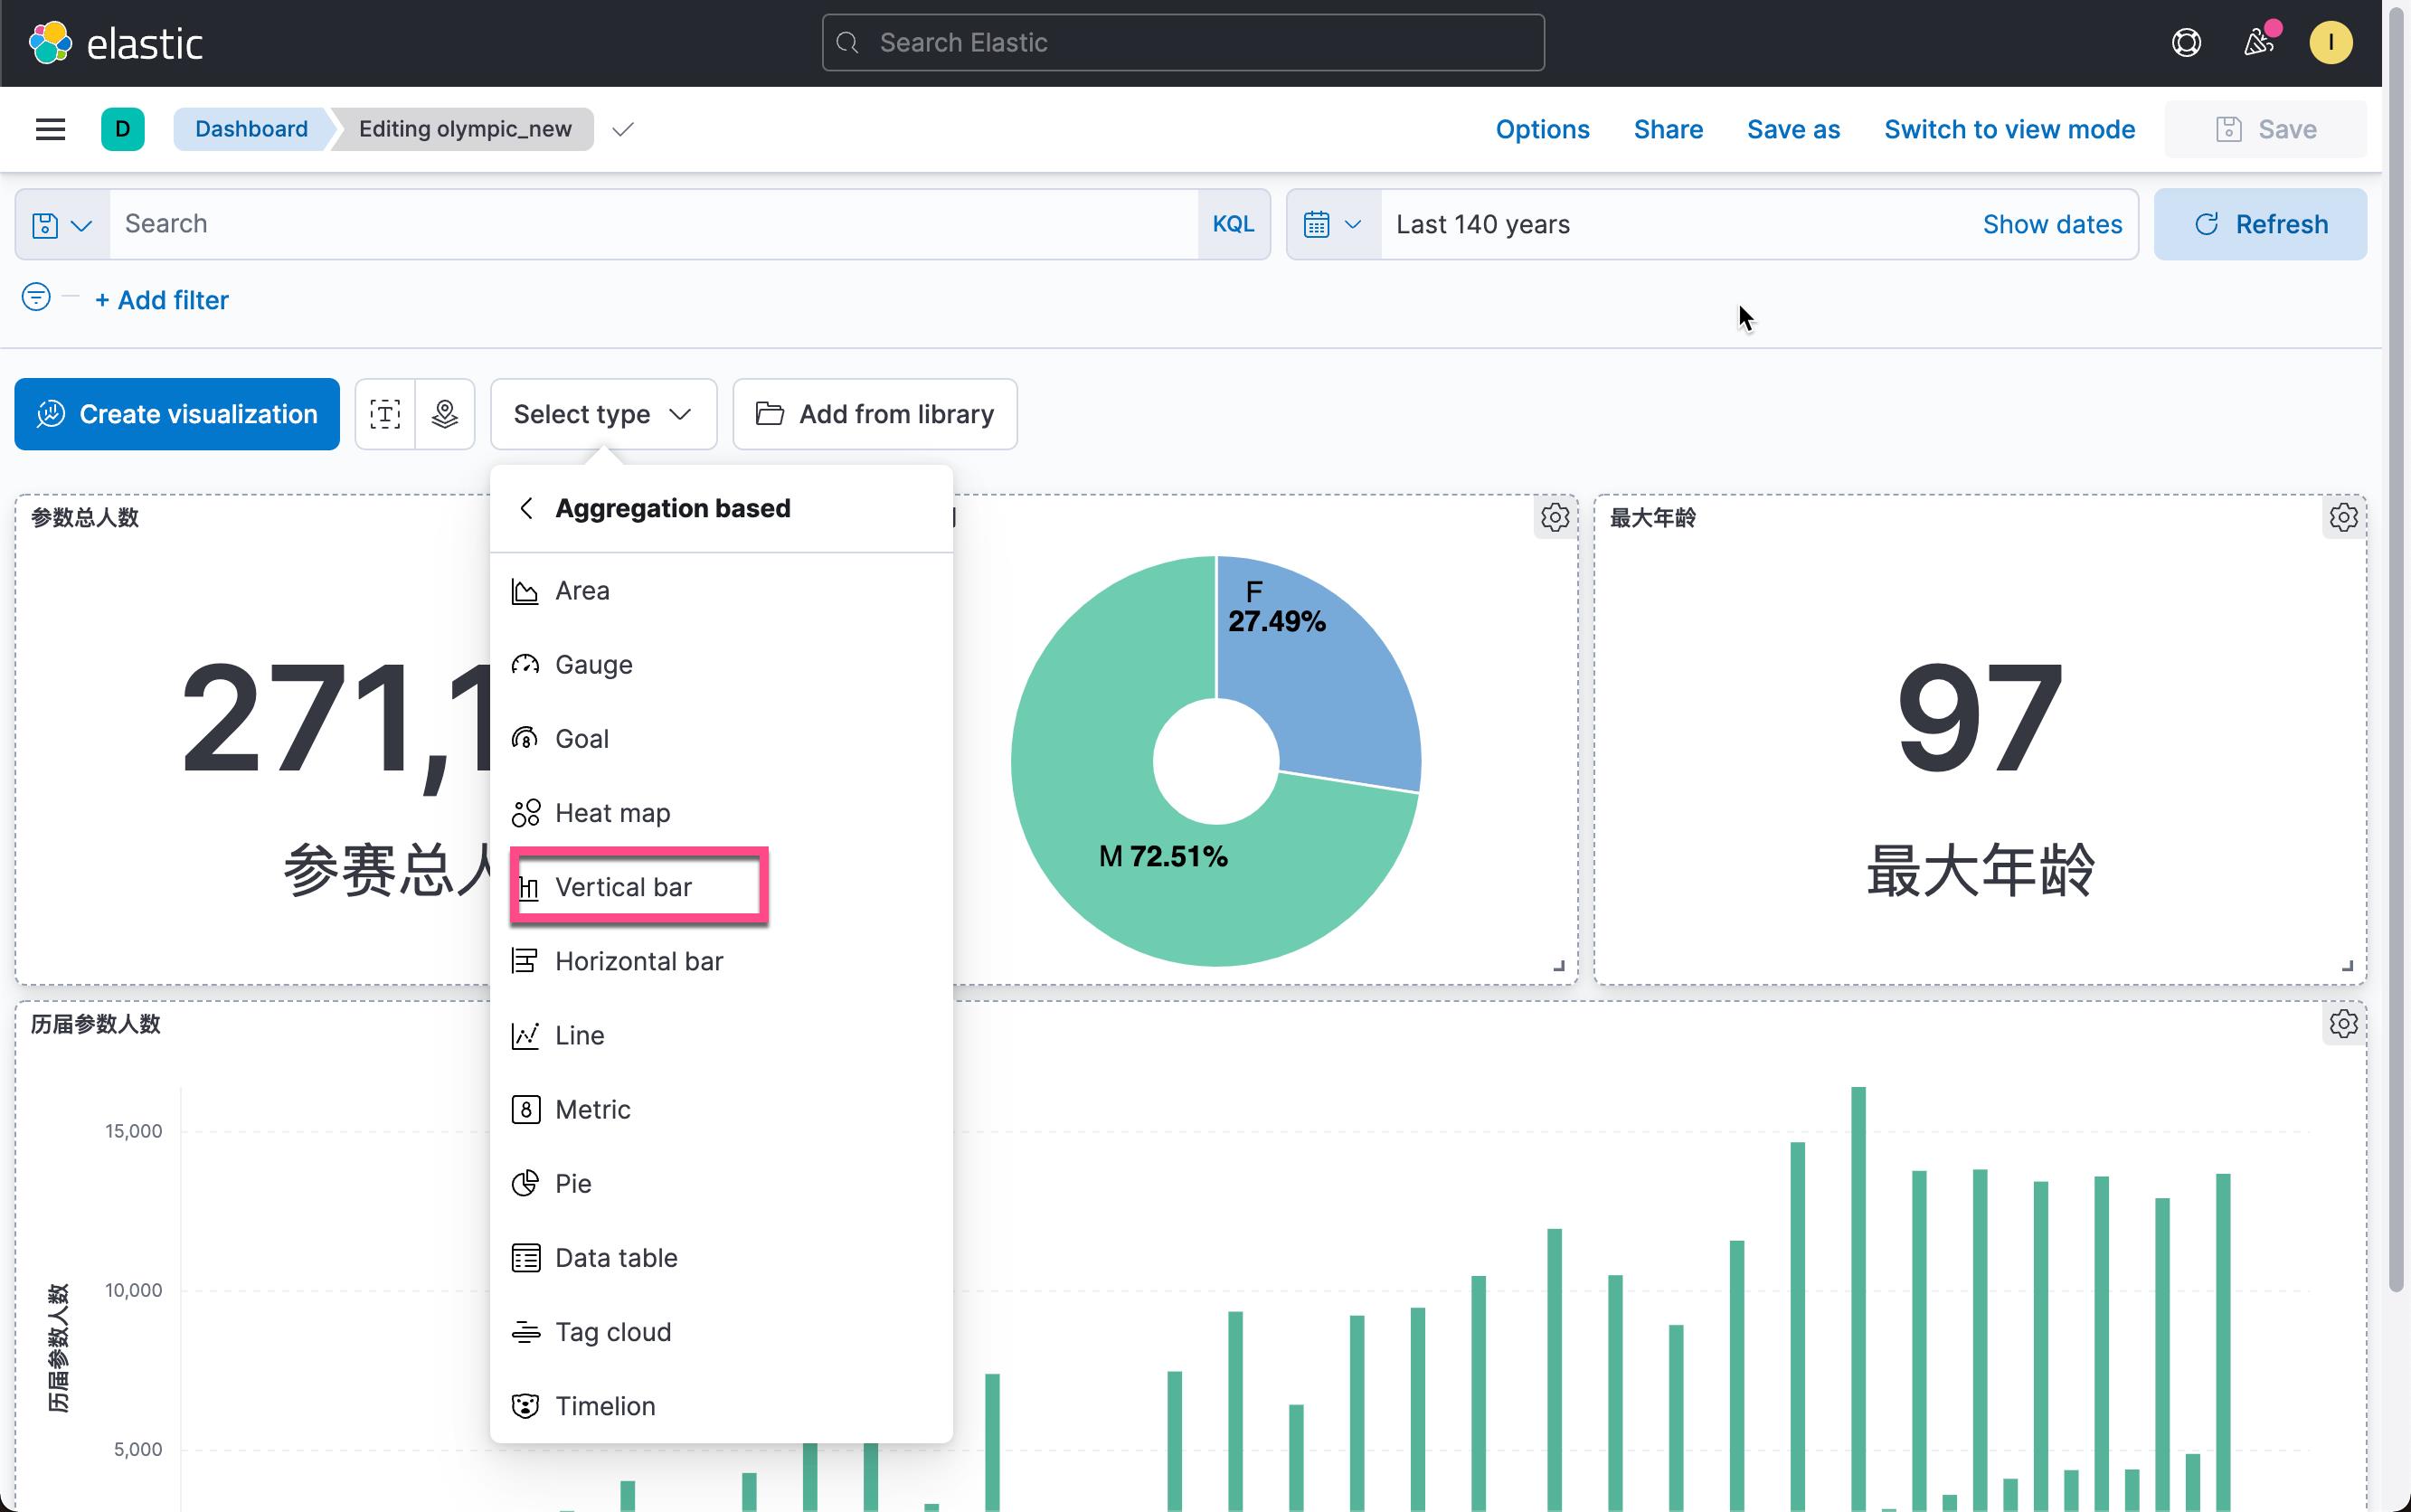Open settings gear for 历届参数人数 panel
Image resolution: width=2411 pixels, height=1512 pixels.
[2343, 1023]
